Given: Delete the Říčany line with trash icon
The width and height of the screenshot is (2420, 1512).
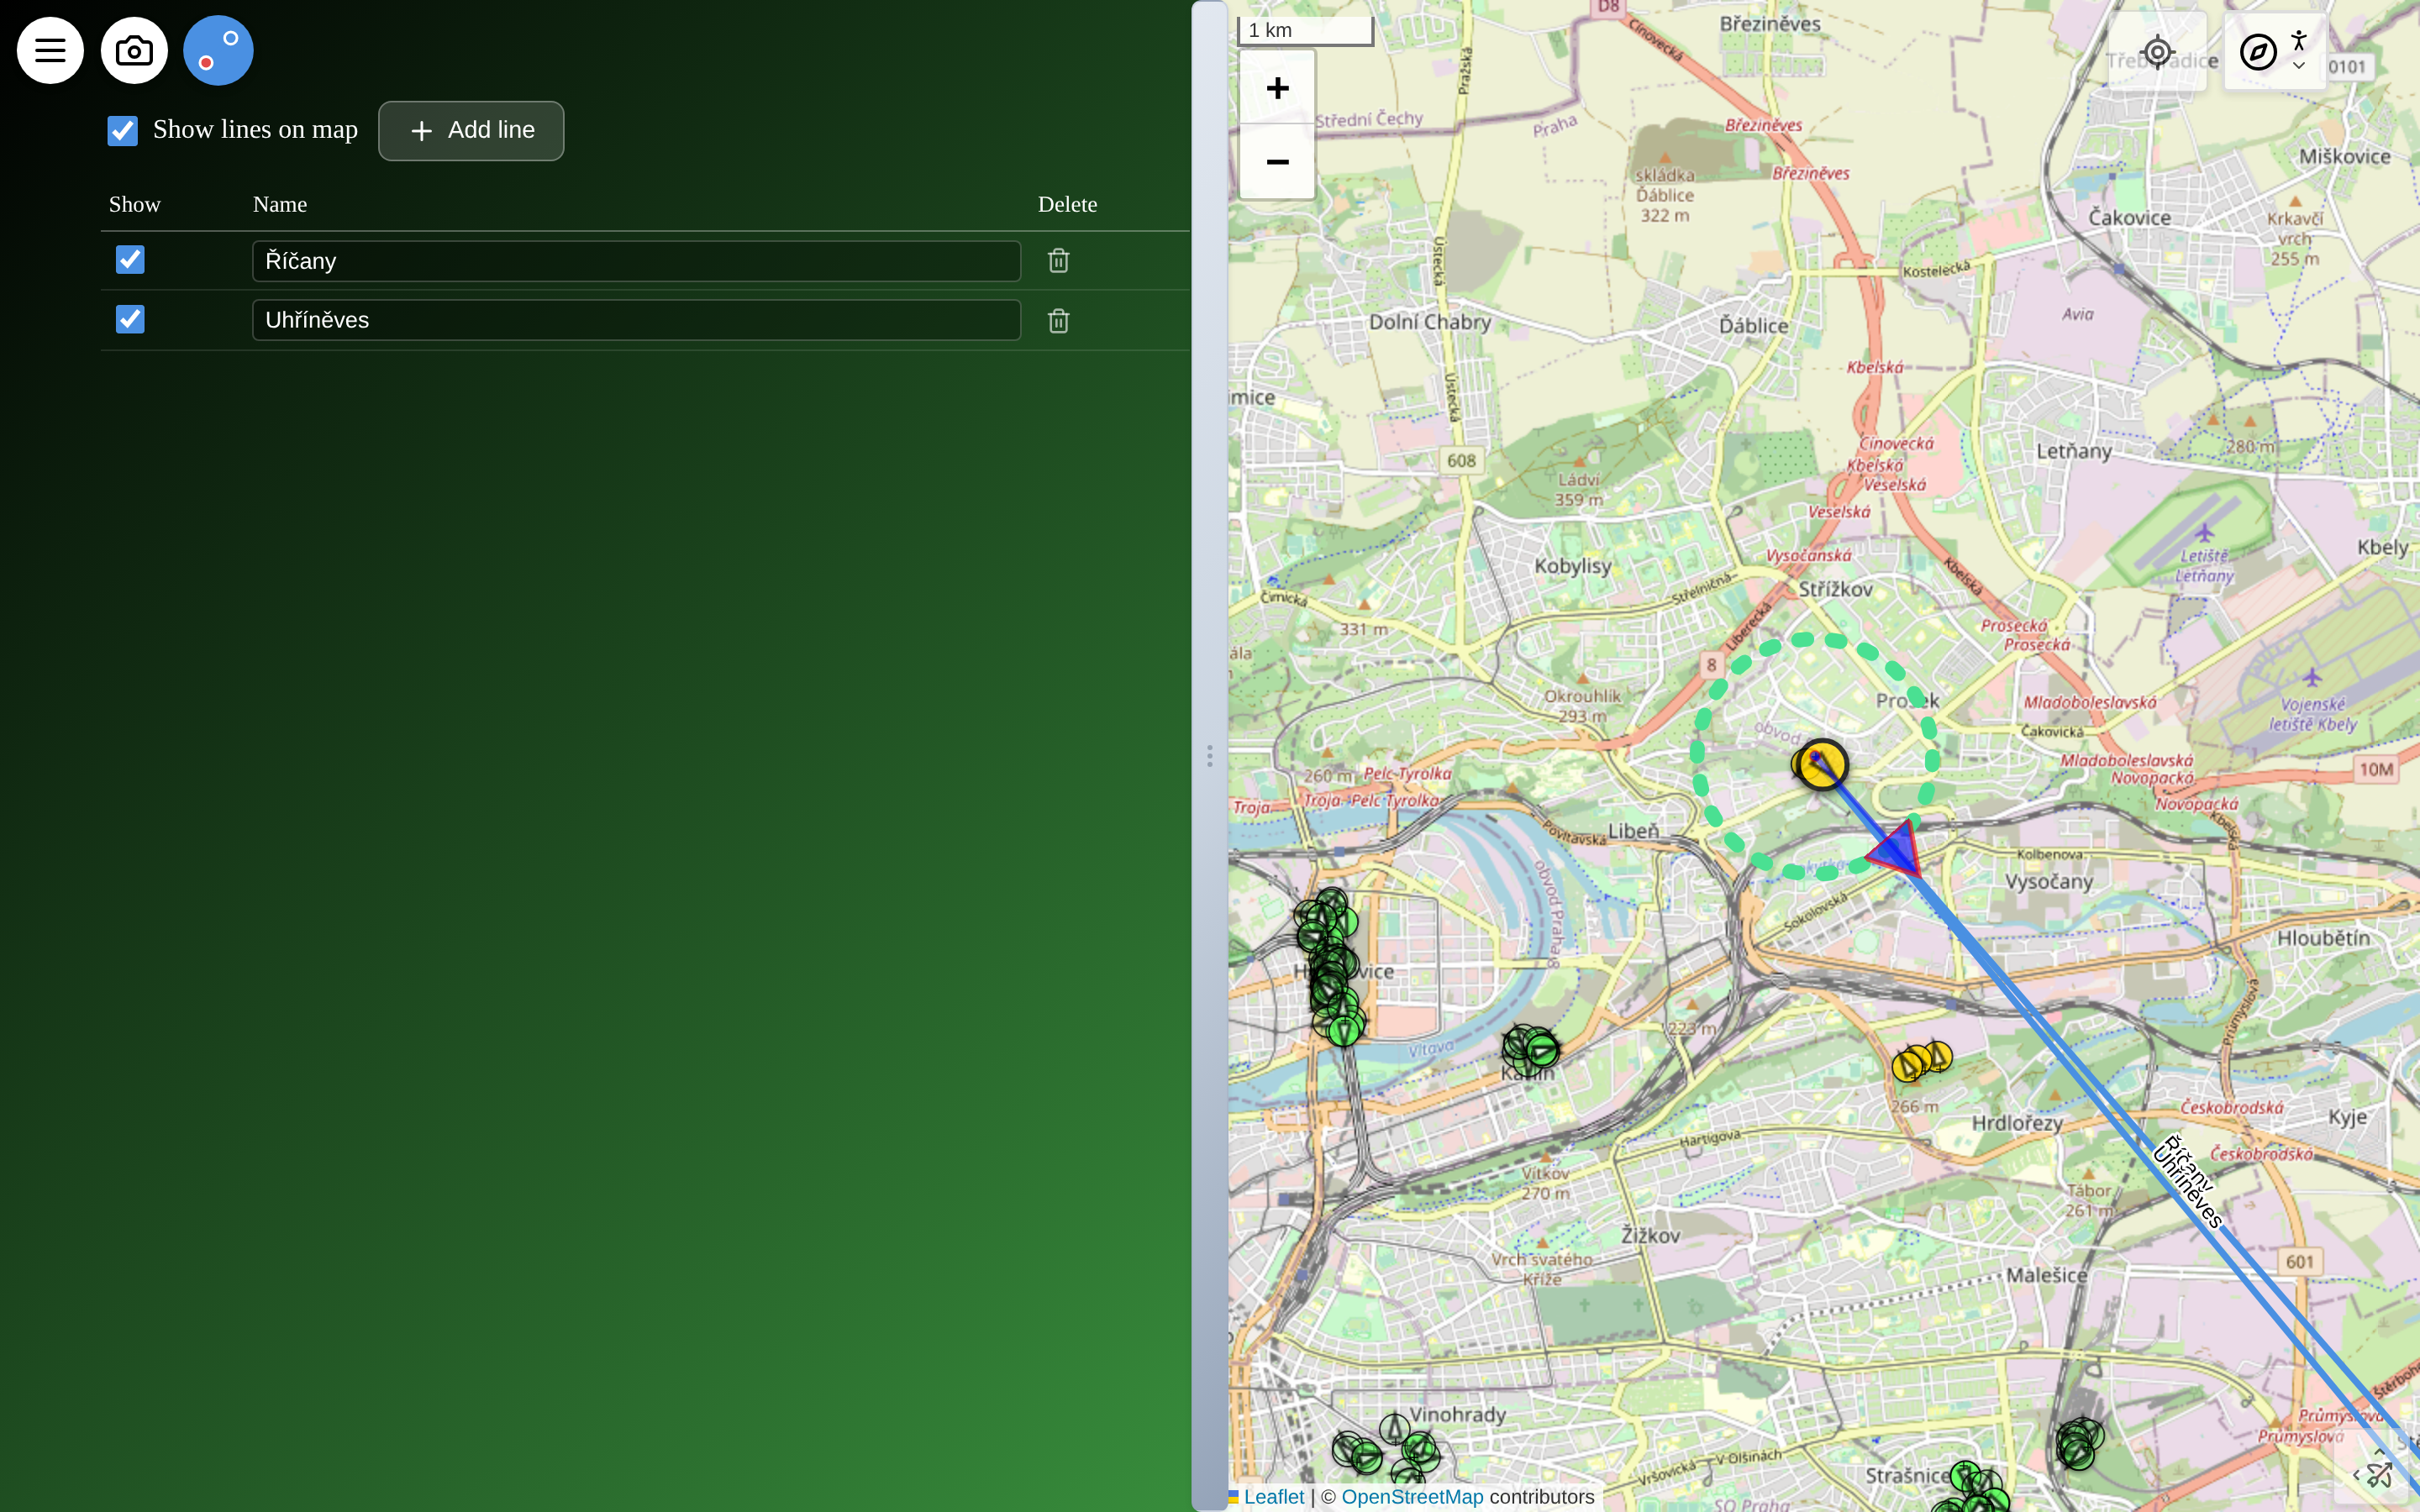Looking at the screenshot, I should [1058, 261].
